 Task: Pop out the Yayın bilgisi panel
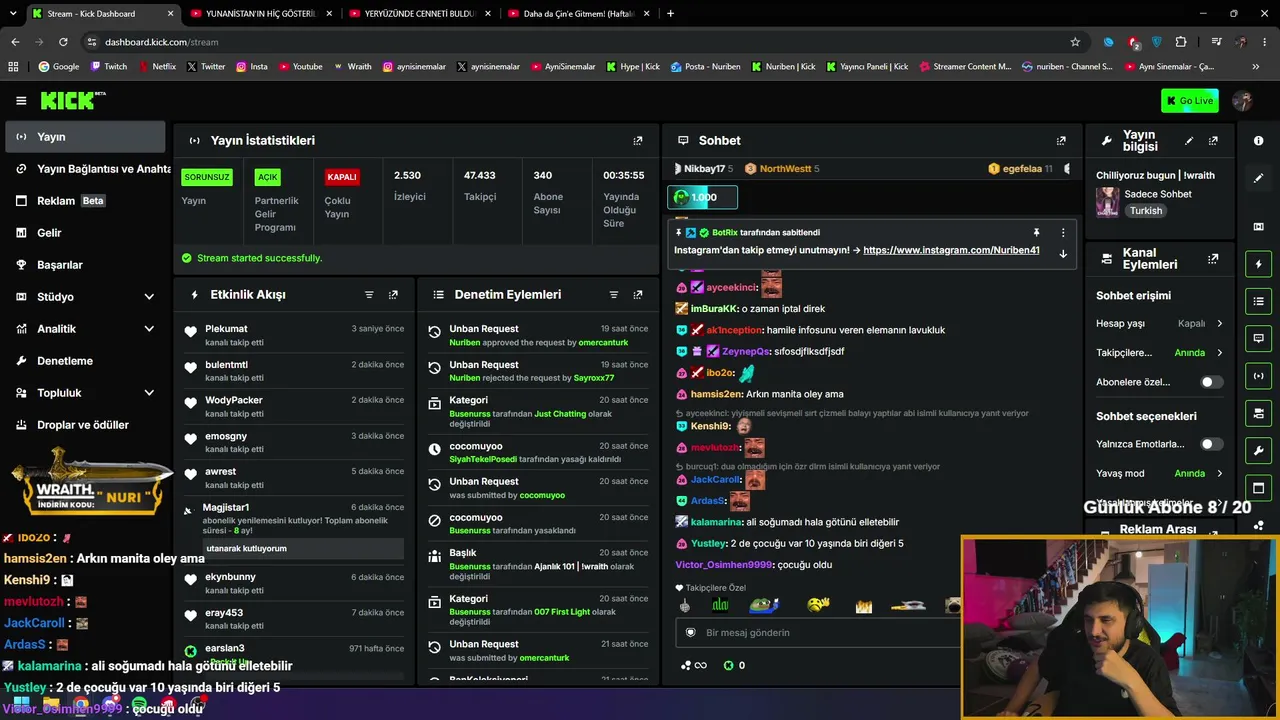click(x=1213, y=141)
